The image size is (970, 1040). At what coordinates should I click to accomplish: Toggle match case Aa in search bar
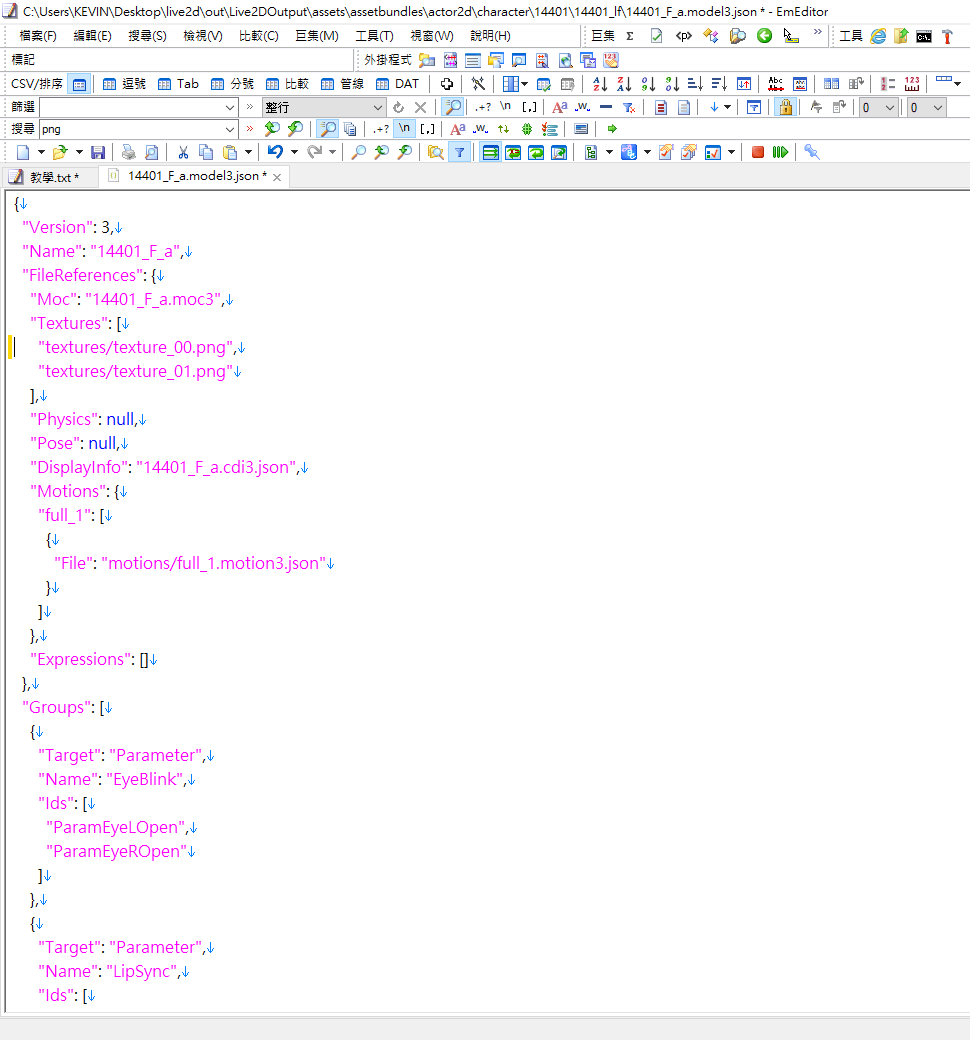(457, 129)
